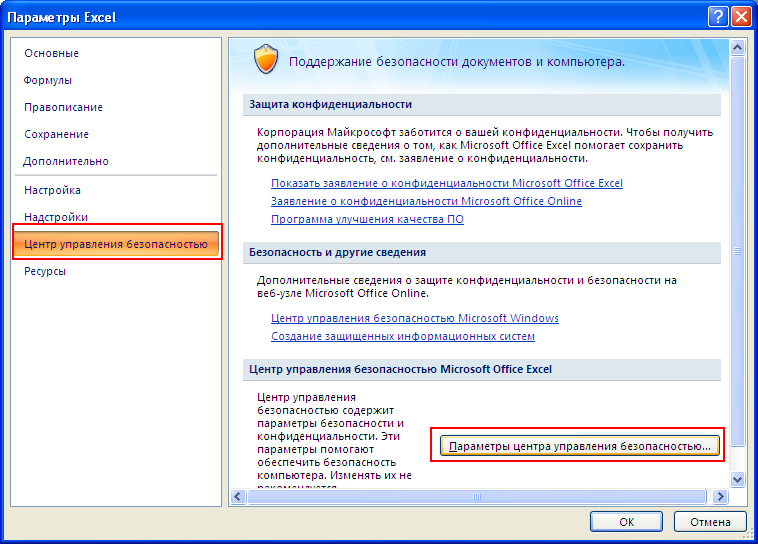Click Центр управления безопасностью Microsoft Office Excel header
The width and height of the screenshot is (758, 545).
tap(481, 369)
